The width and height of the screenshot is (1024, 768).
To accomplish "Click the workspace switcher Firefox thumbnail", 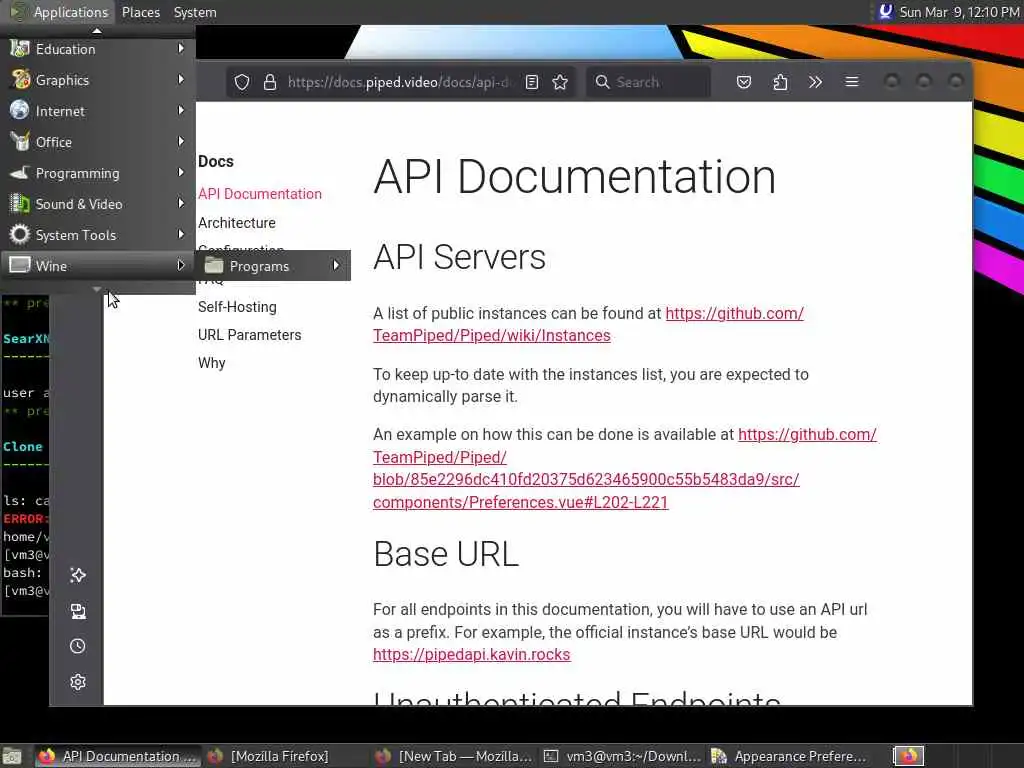I will [x=908, y=756].
